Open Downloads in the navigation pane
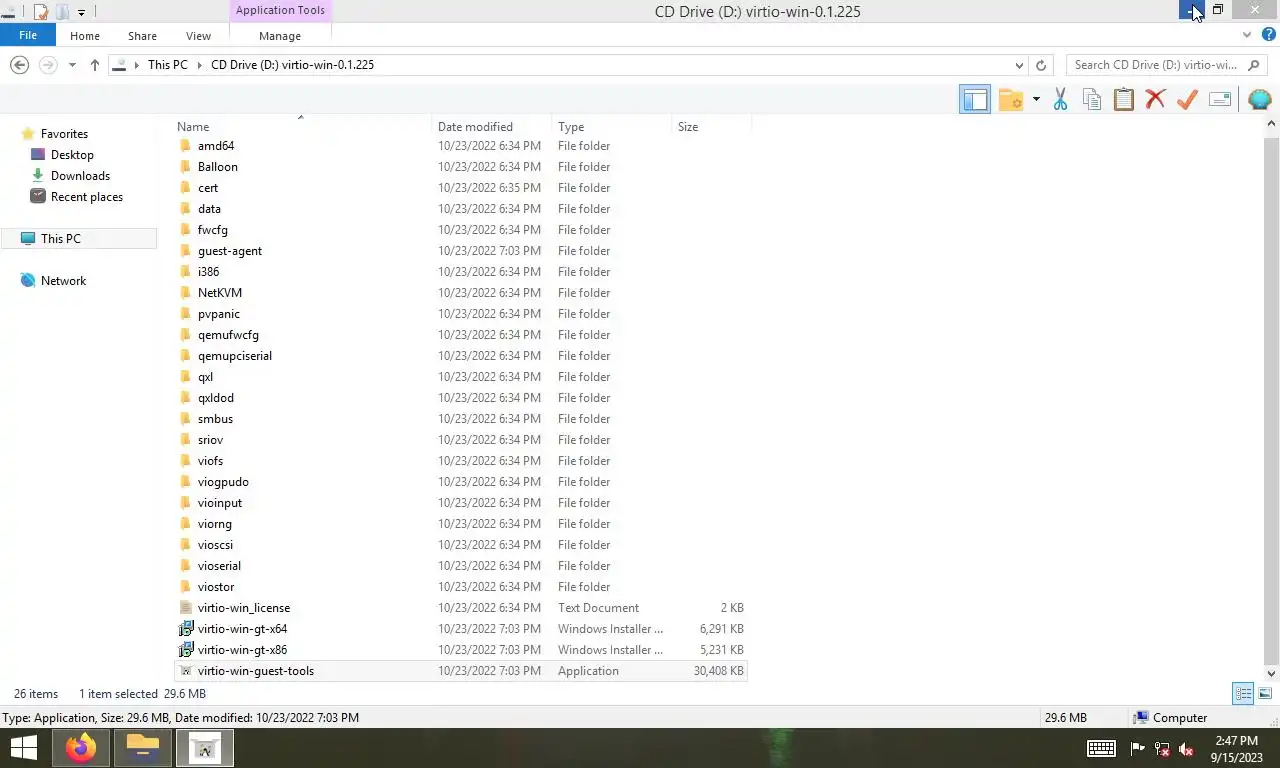This screenshot has width=1280, height=768. coord(80,176)
